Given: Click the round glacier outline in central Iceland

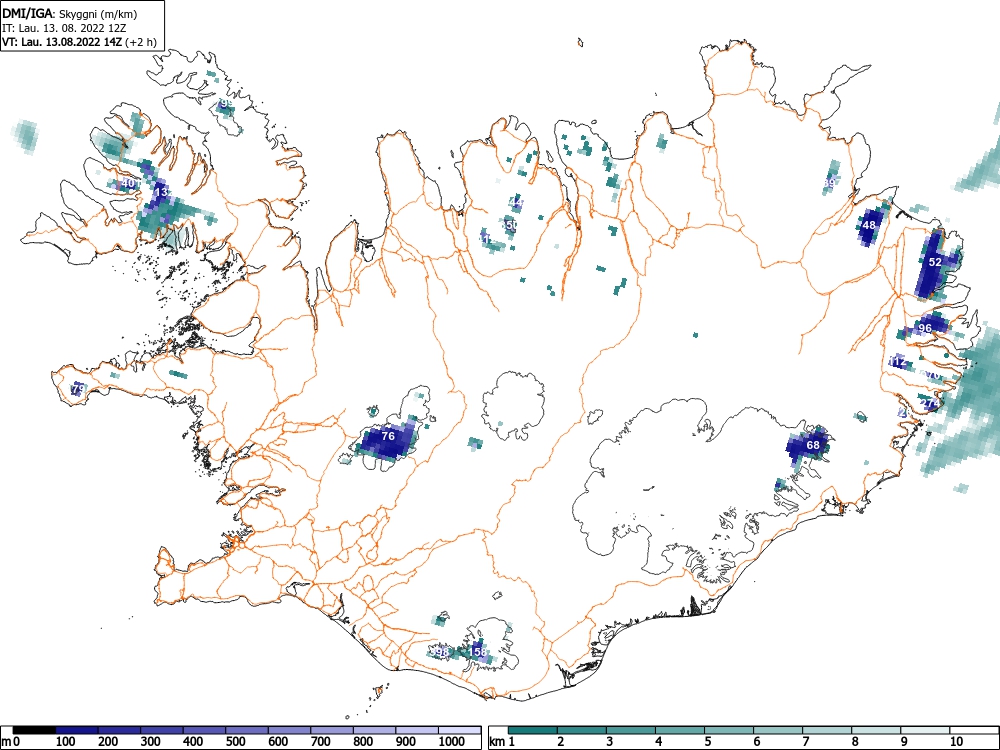Looking at the screenshot, I should [513, 406].
